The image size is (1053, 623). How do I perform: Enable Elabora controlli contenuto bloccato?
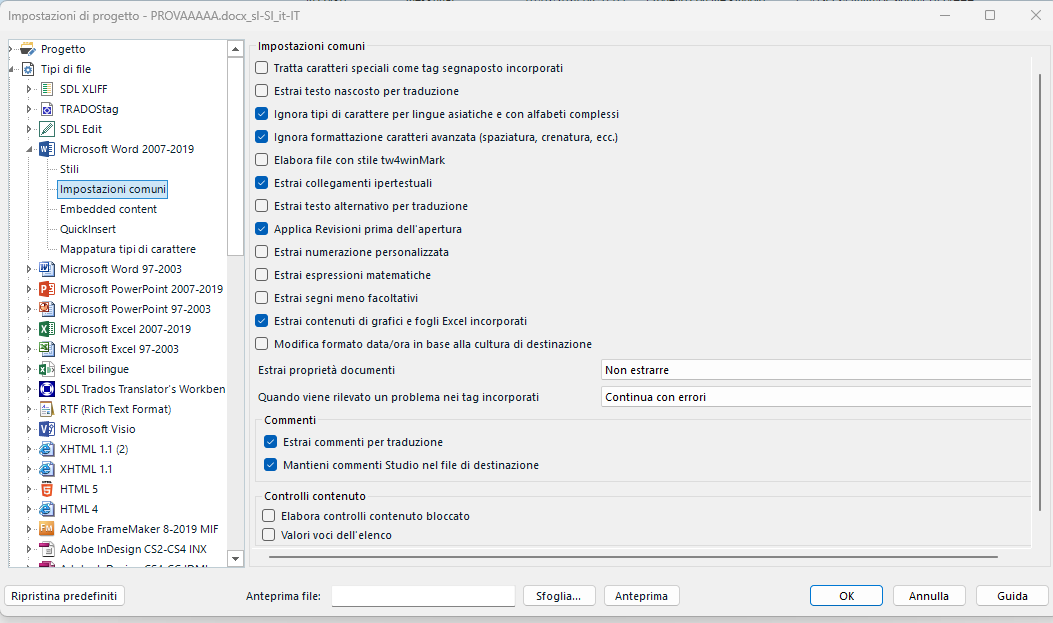(269, 516)
